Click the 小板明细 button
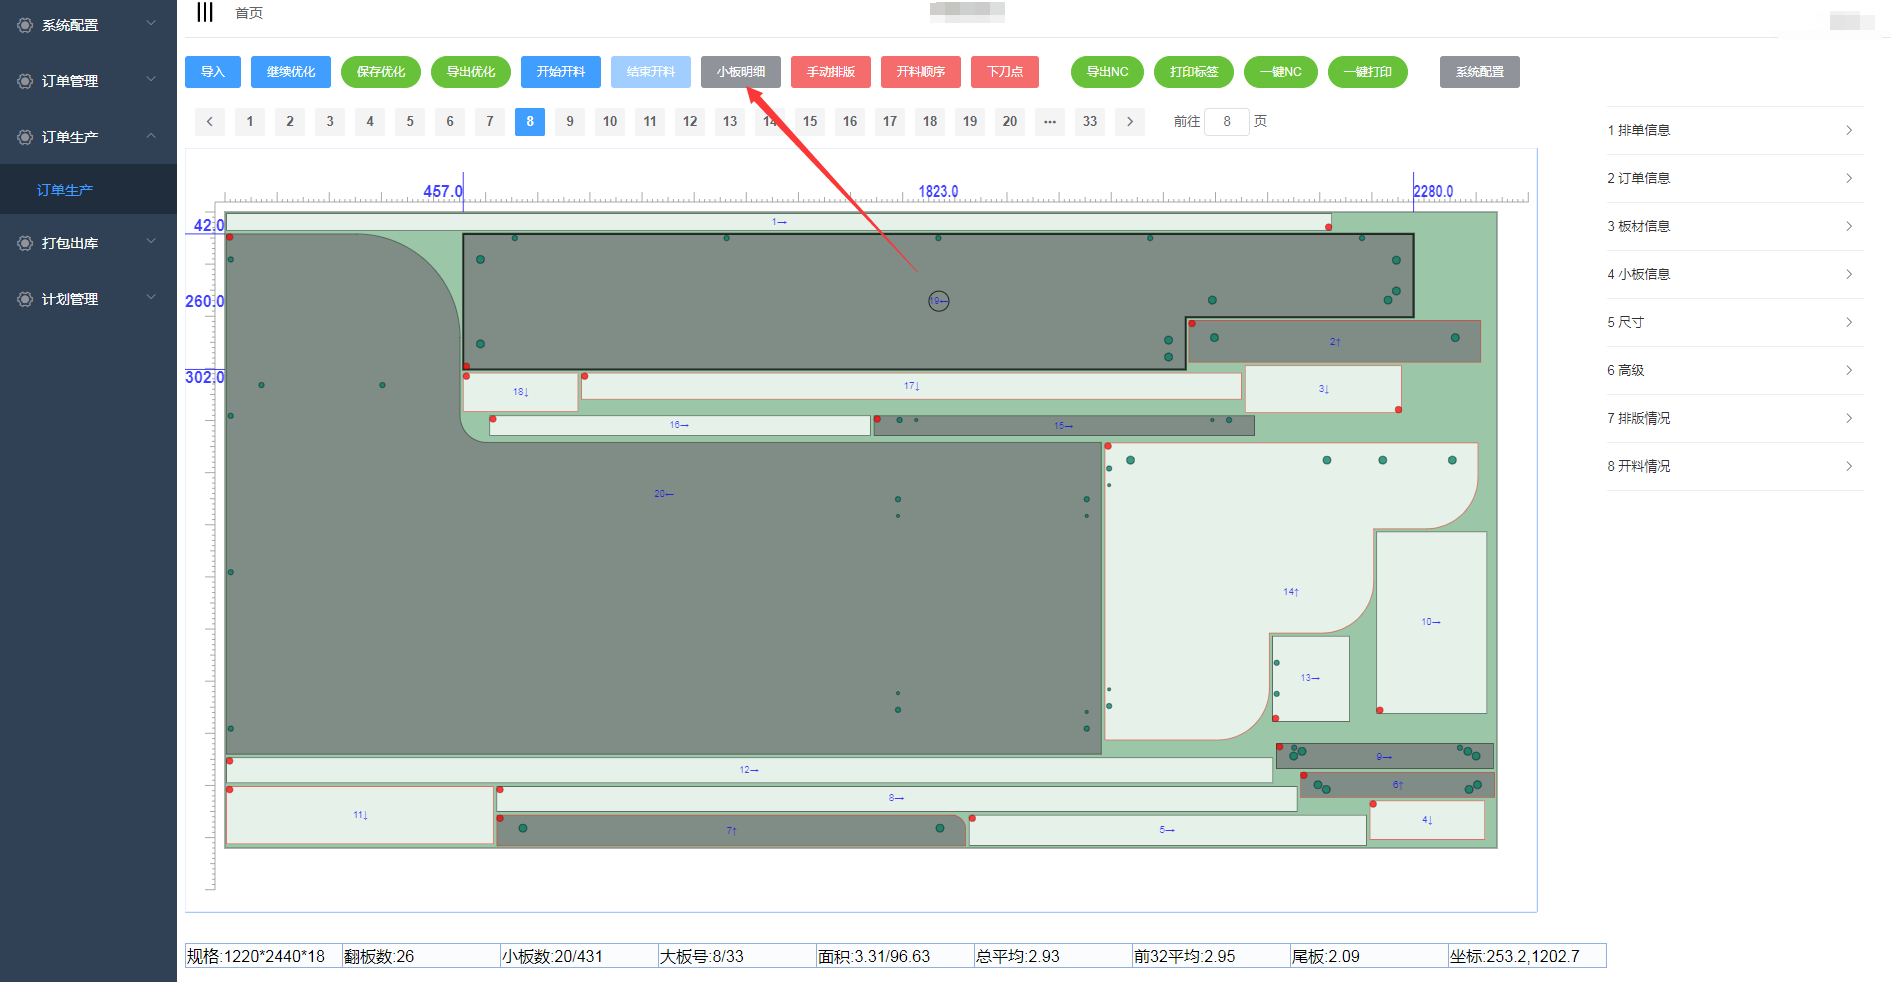The height and width of the screenshot is (982, 1891). pyautogui.click(x=741, y=72)
